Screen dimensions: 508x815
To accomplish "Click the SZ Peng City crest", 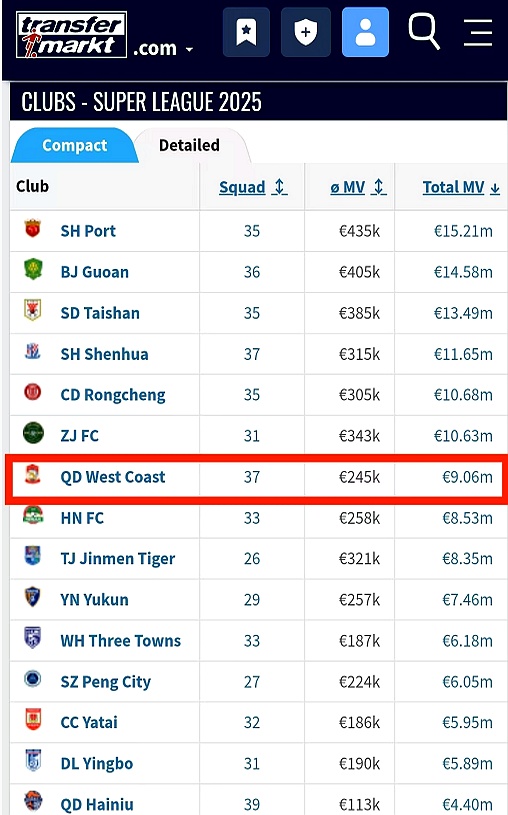I will [33, 679].
